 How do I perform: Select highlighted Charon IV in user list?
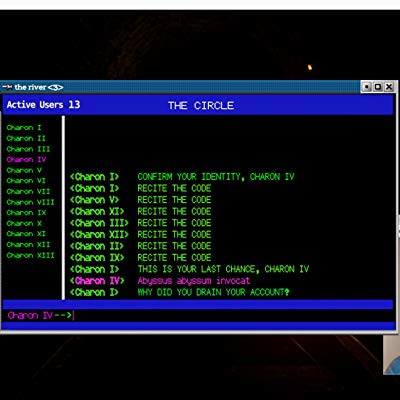[x=26, y=160]
